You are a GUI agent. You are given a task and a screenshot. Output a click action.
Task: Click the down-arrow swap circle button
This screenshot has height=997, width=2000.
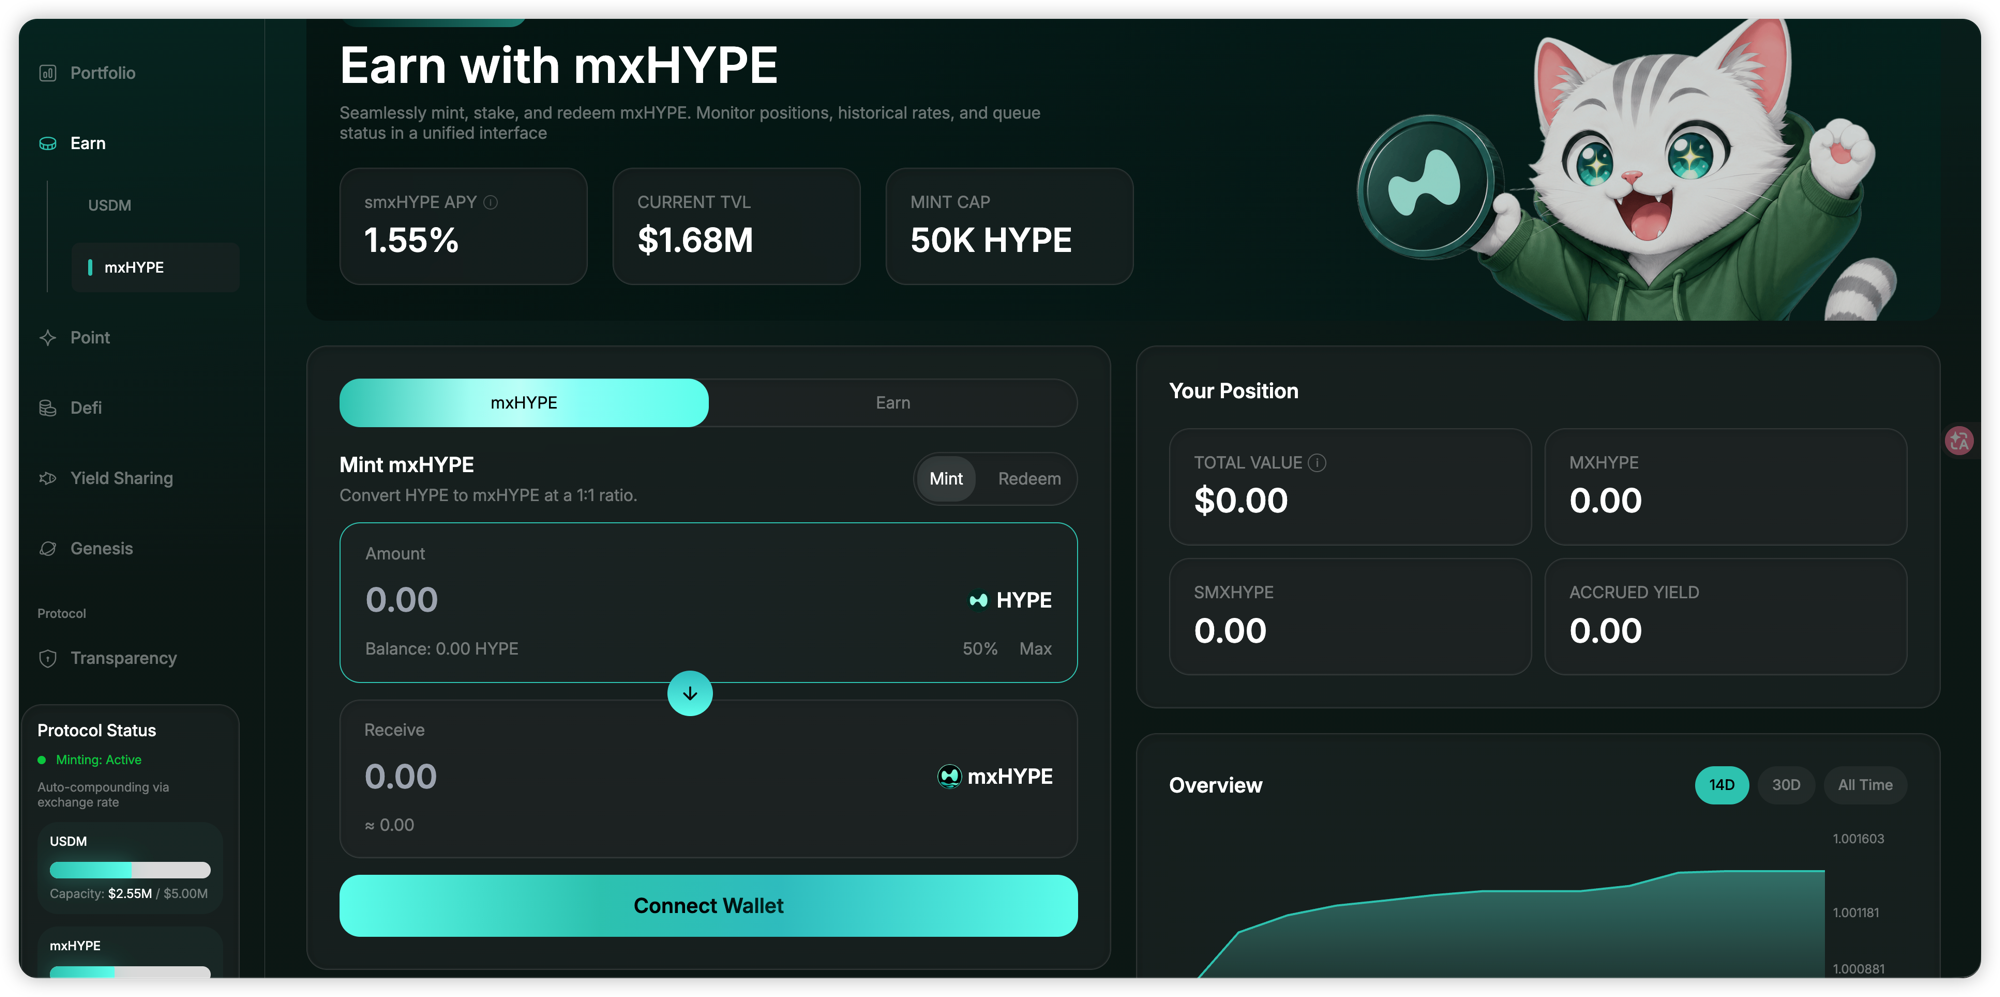click(x=690, y=693)
